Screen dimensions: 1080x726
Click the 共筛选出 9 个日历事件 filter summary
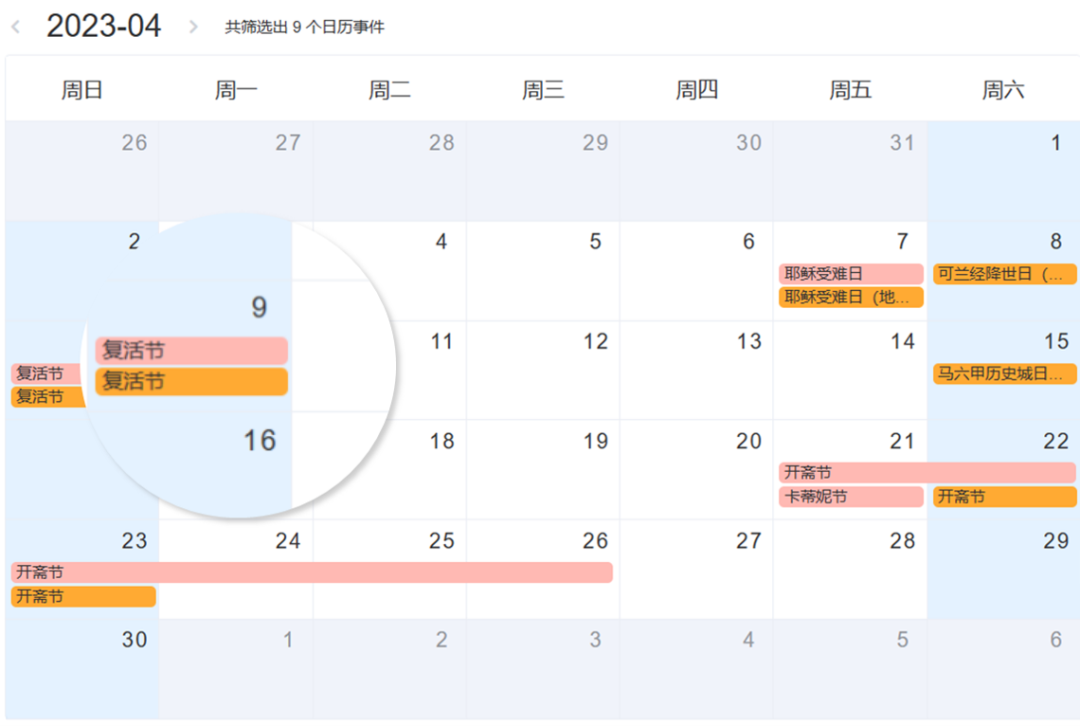[304, 27]
